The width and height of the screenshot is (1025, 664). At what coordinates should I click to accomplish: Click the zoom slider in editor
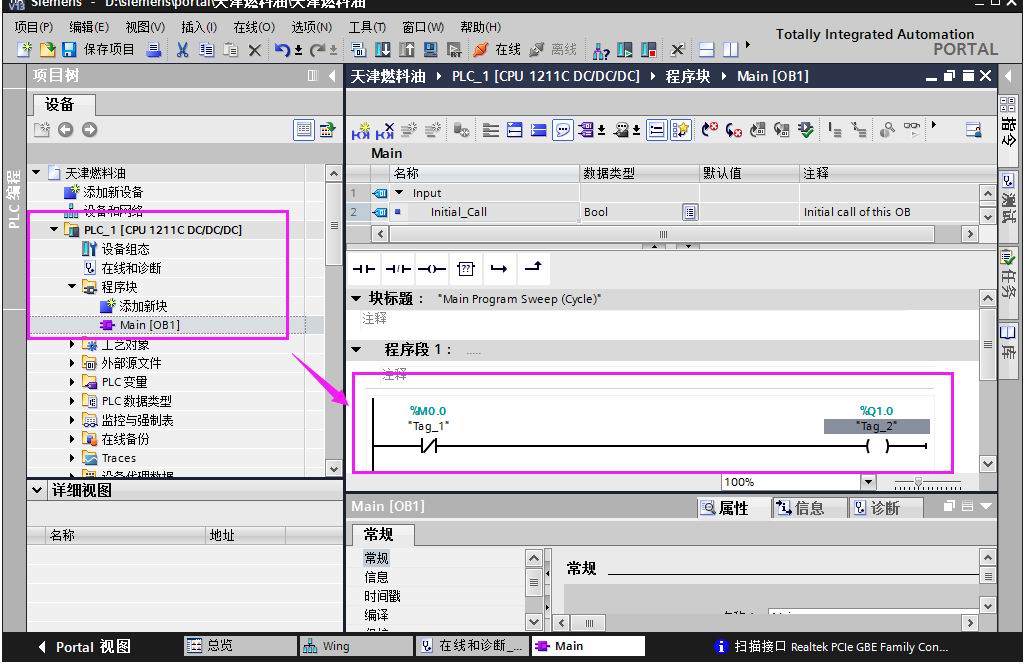pos(919,483)
